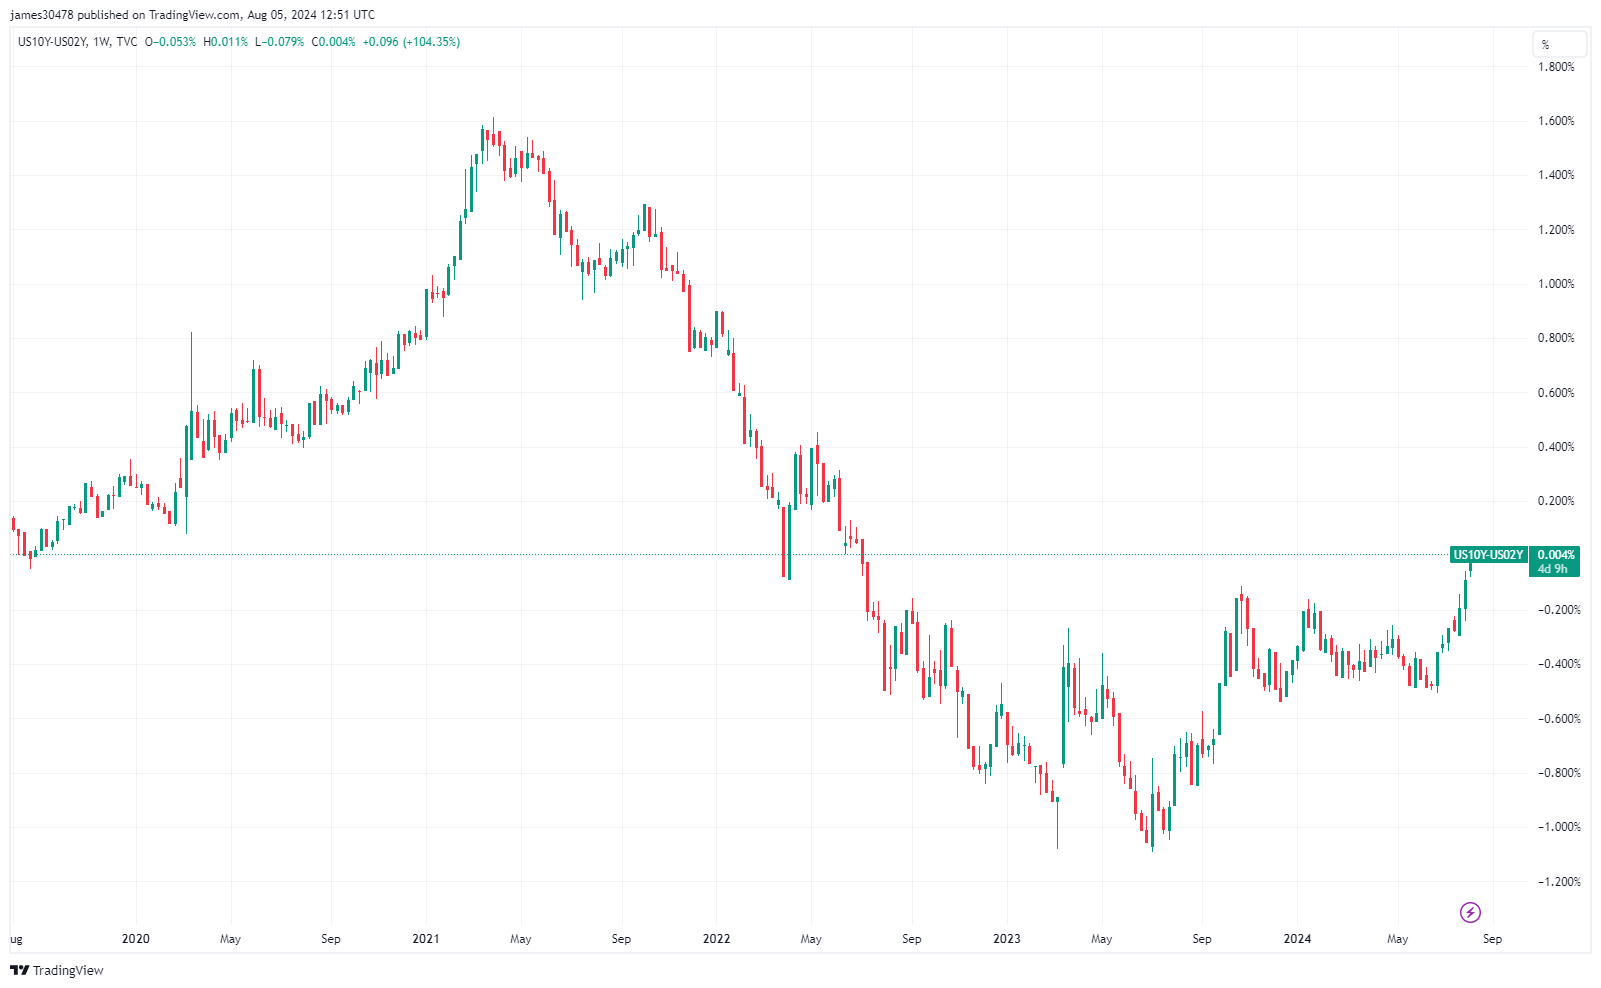Click the 0.600% price axis label
Image resolution: width=1601 pixels, height=988 pixels.
click(x=1556, y=393)
